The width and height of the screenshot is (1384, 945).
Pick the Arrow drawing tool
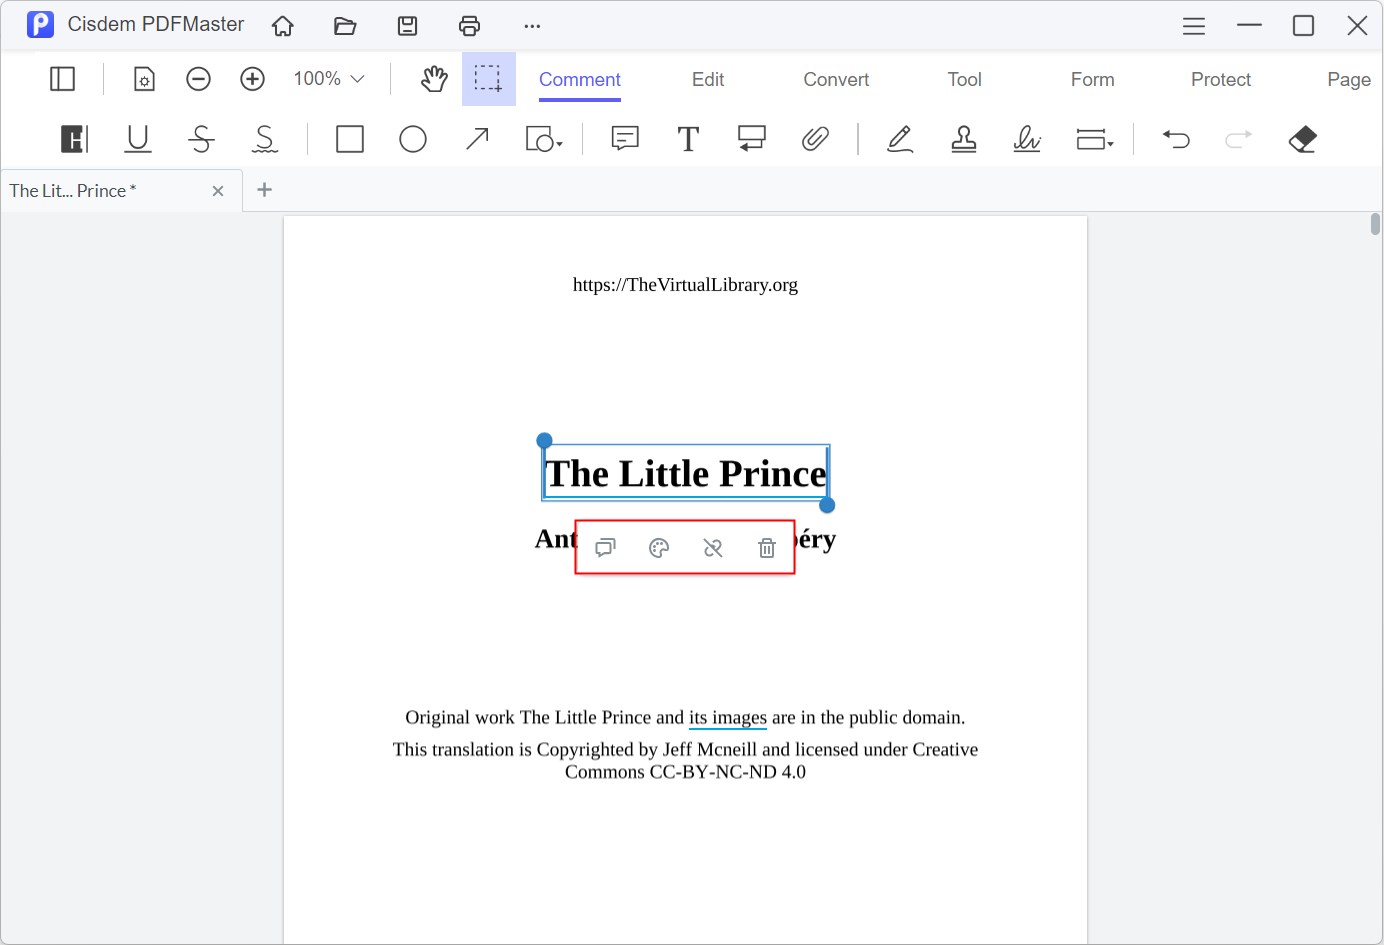coord(477,139)
